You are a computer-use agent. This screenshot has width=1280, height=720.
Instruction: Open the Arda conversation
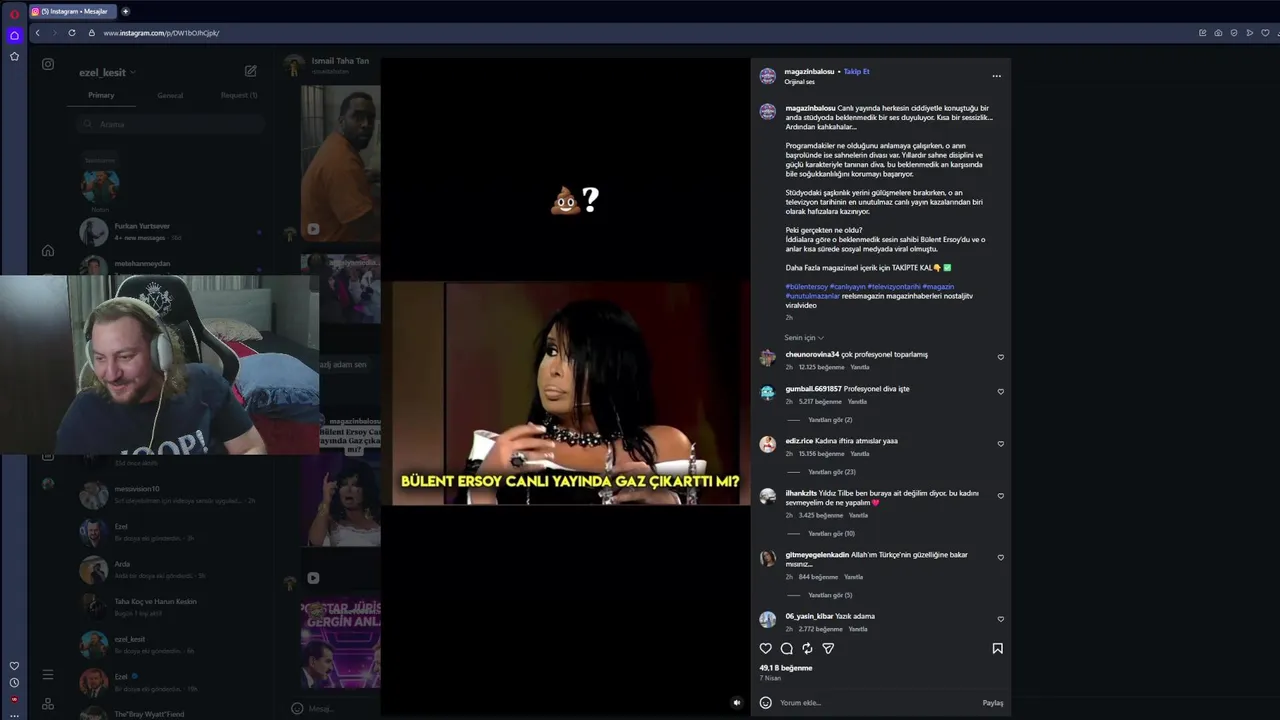pyautogui.click(x=170, y=569)
